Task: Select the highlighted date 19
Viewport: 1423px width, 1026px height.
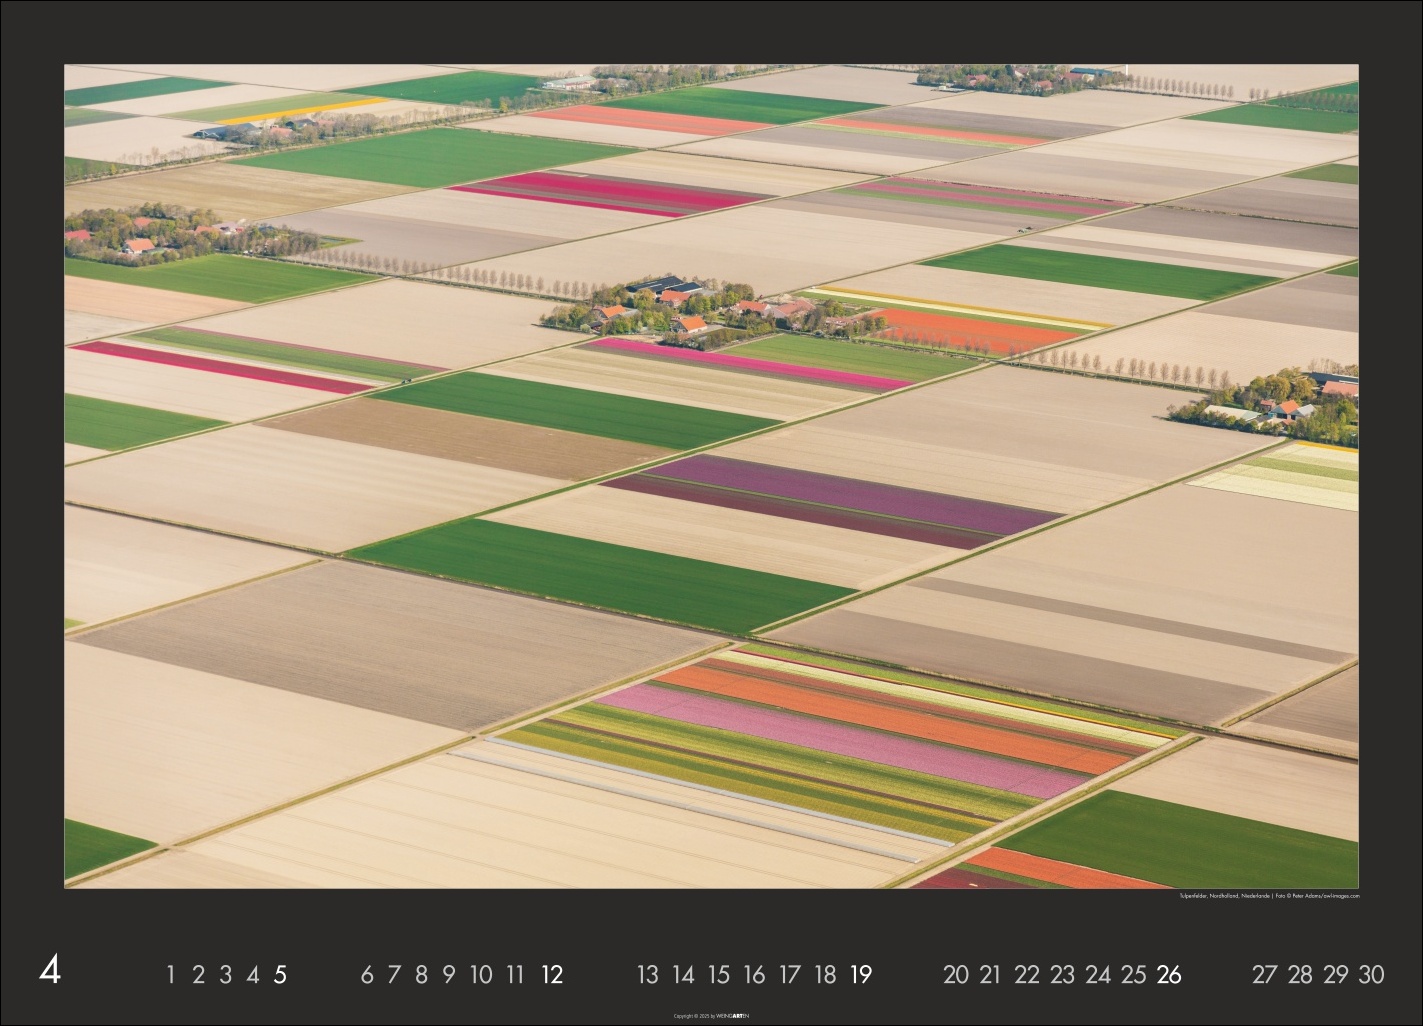Action: click(x=860, y=974)
